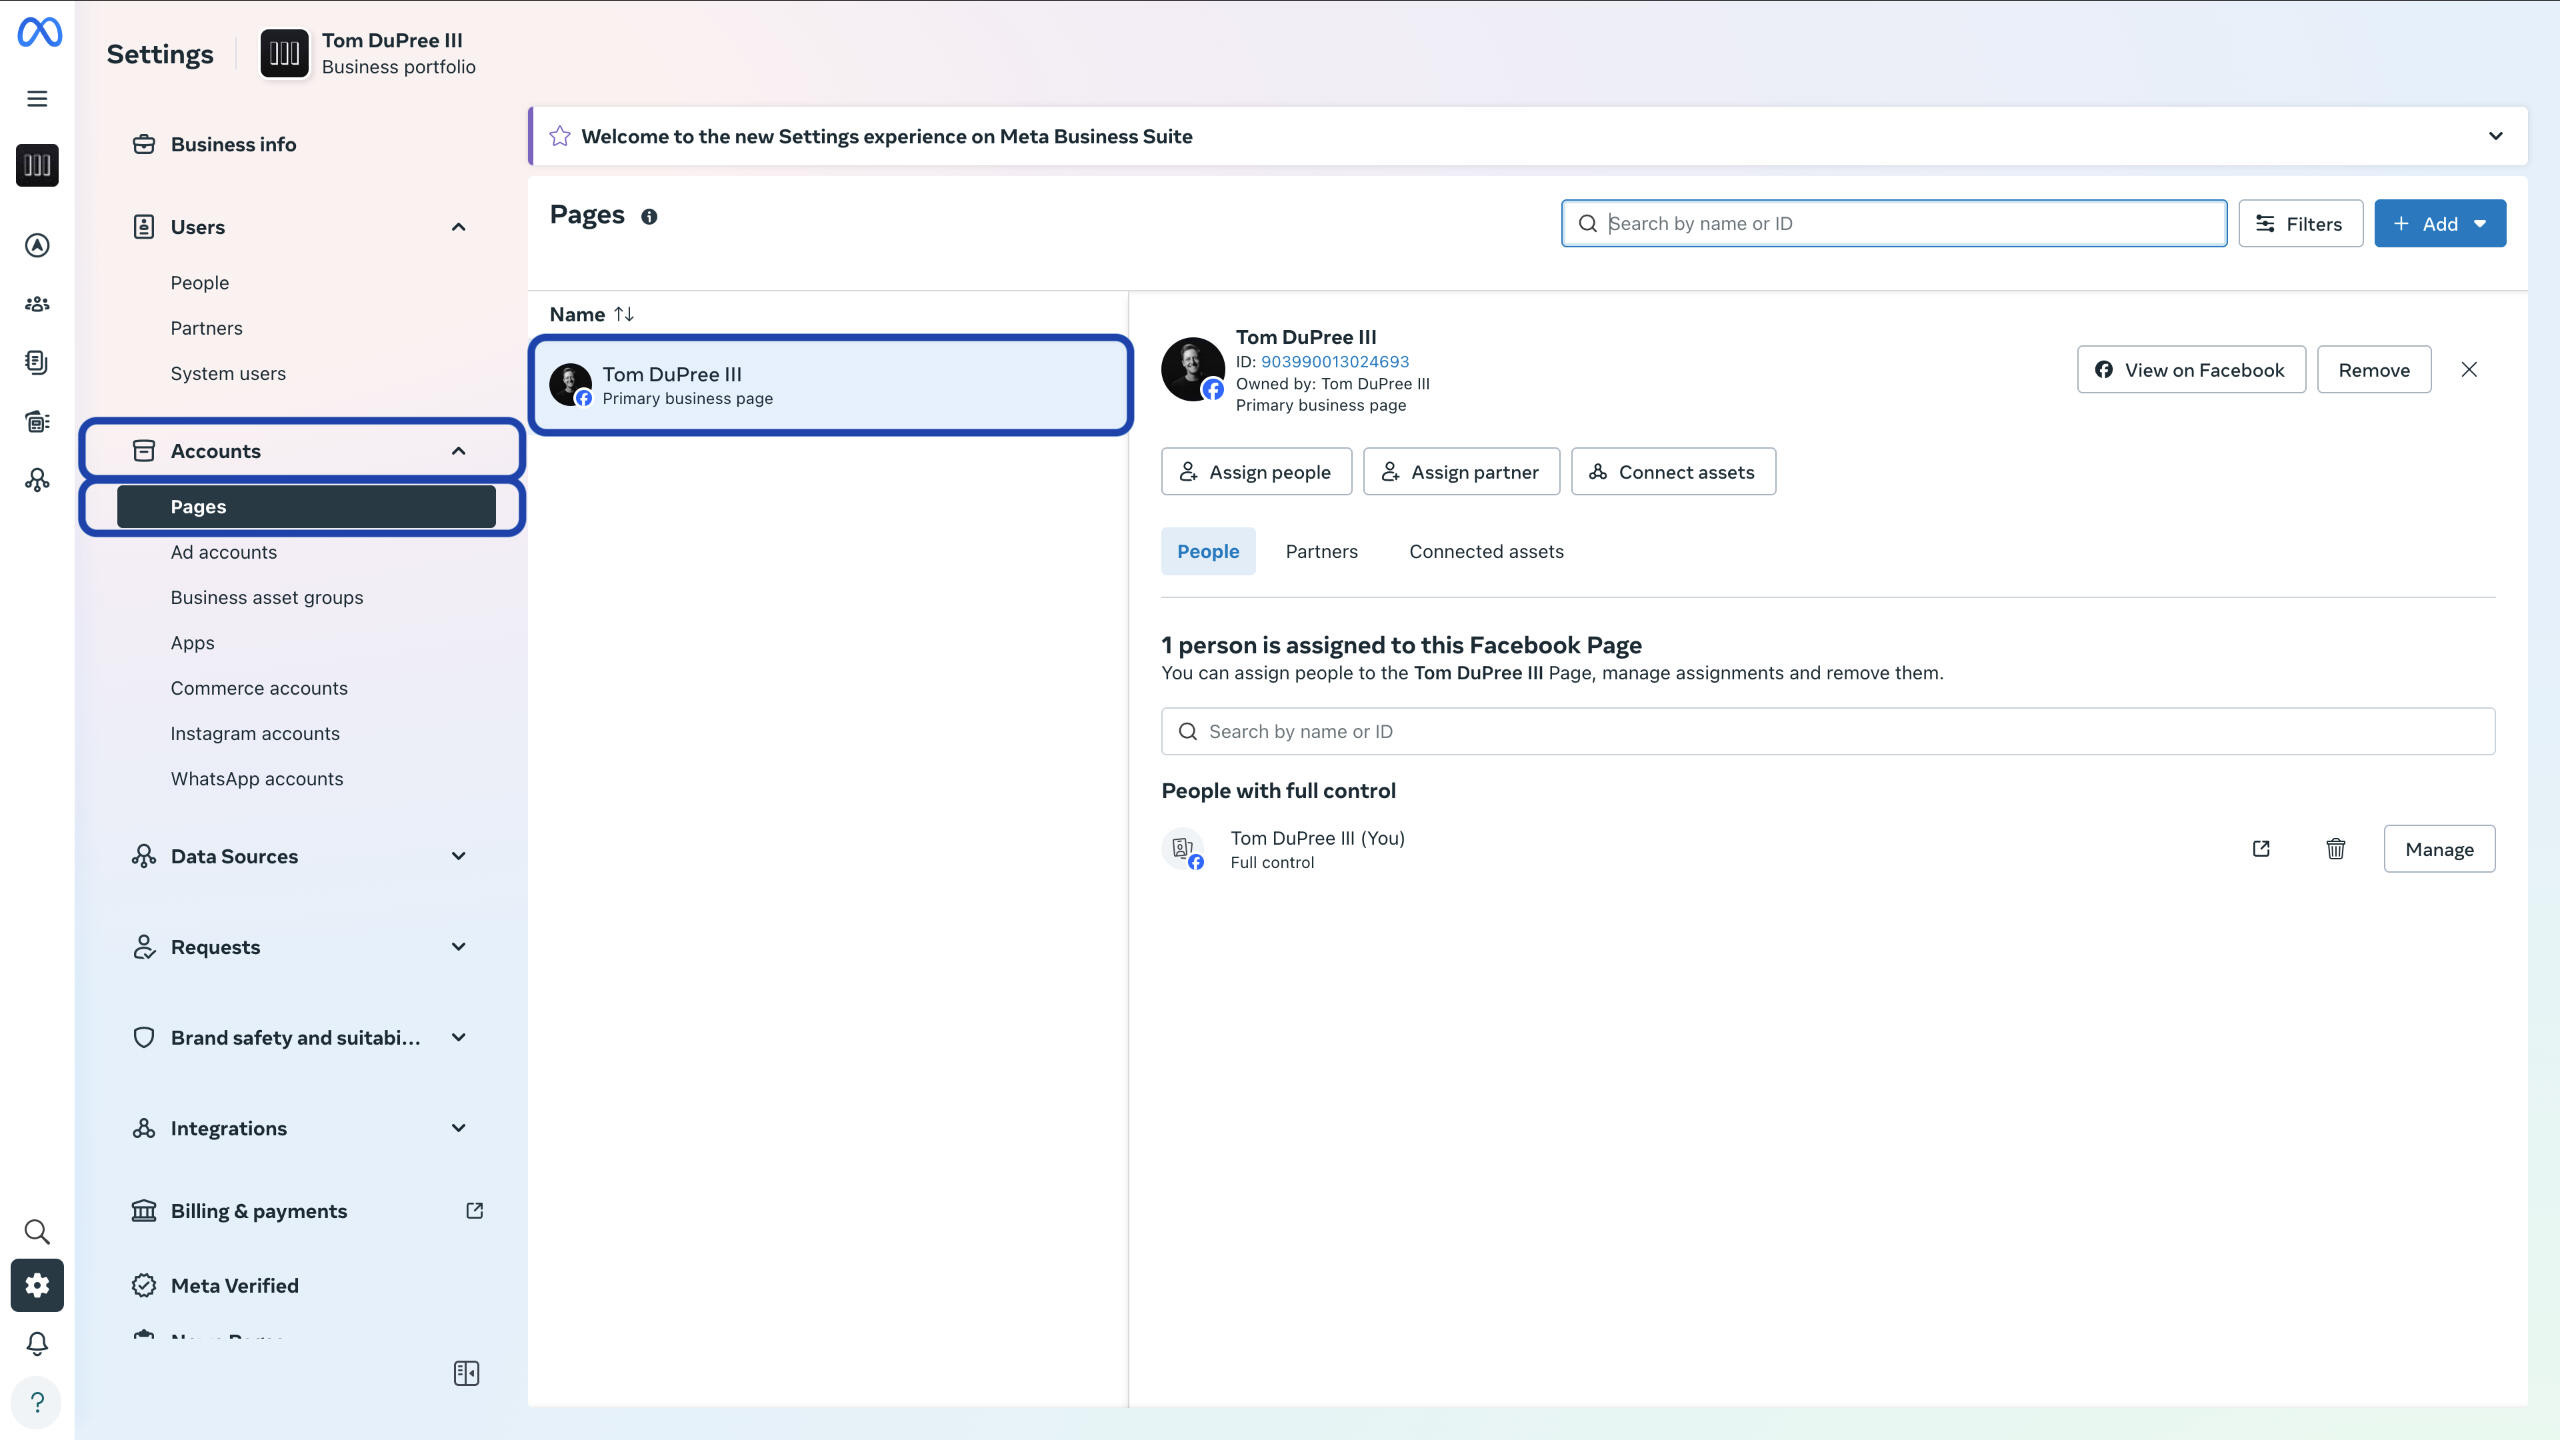
Task: Open assigned person's external link icon
Action: [x=2261, y=849]
